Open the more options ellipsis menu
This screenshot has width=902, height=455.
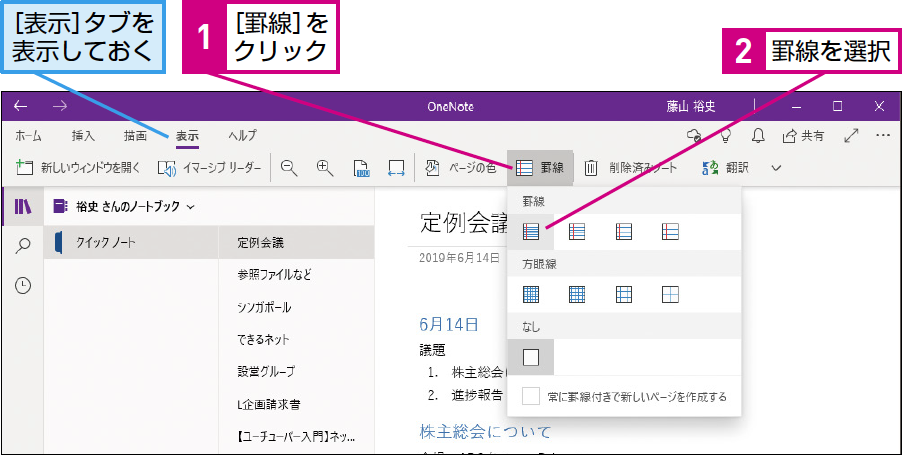tap(883, 135)
